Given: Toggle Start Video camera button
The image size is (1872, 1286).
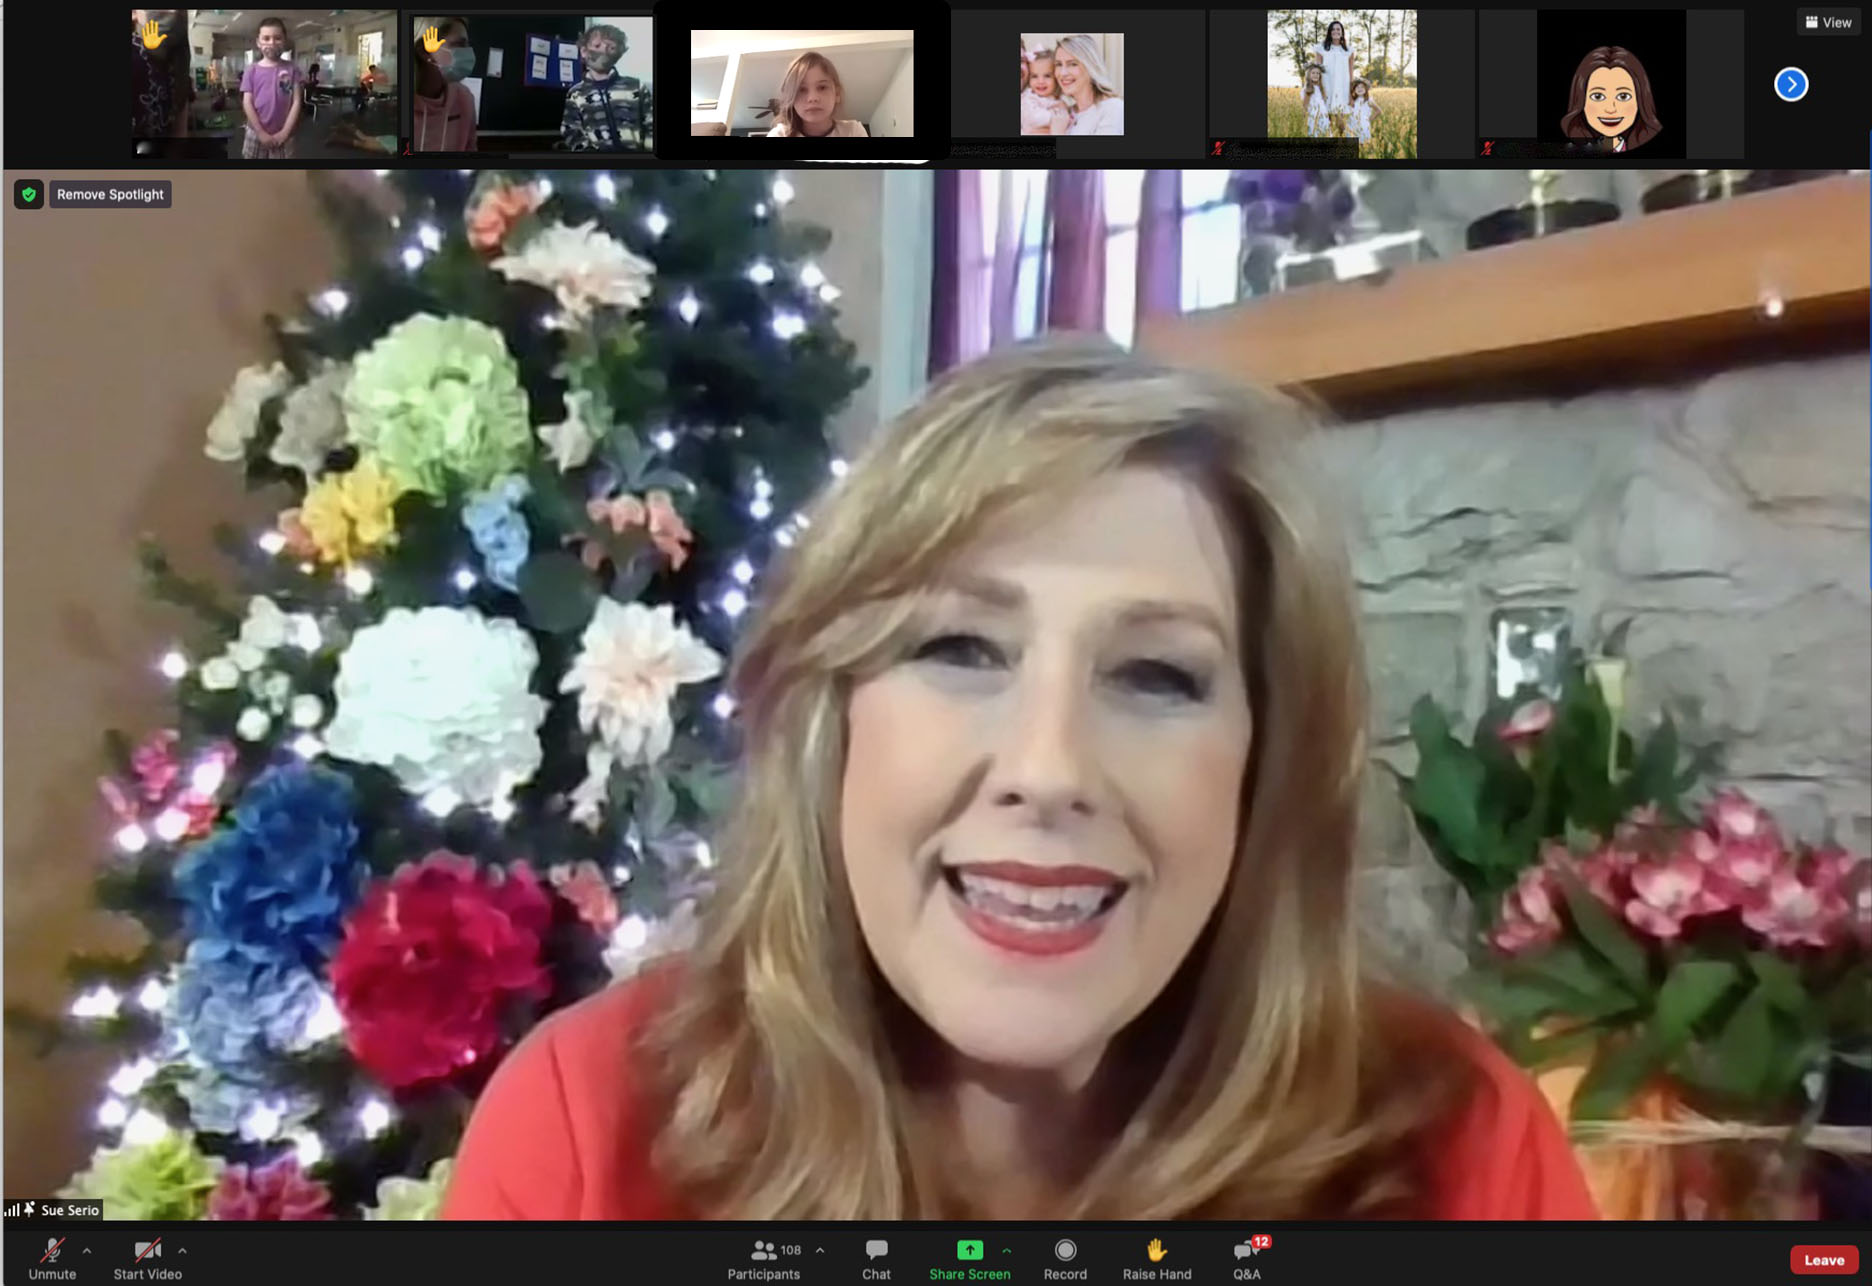Looking at the screenshot, I should tap(147, 1250).
